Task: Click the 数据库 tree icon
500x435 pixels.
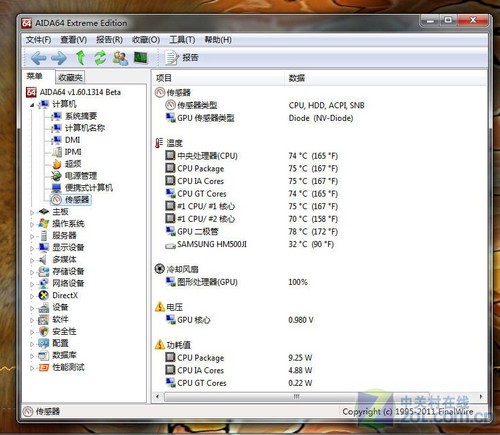Action: click(44, 355)
